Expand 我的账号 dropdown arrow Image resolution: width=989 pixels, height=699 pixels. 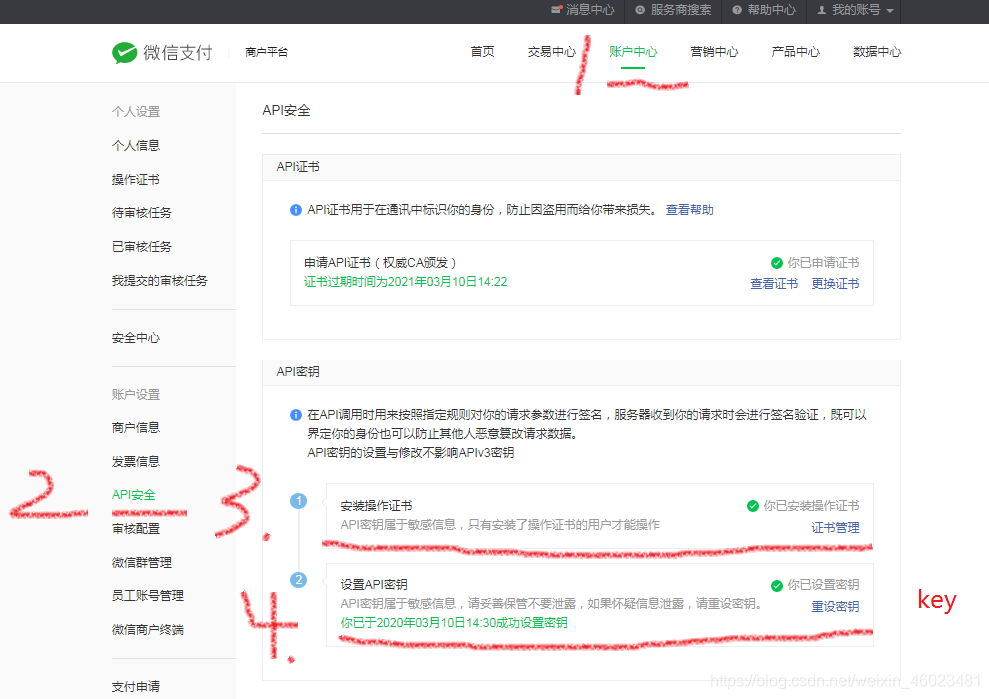point(890,11)
